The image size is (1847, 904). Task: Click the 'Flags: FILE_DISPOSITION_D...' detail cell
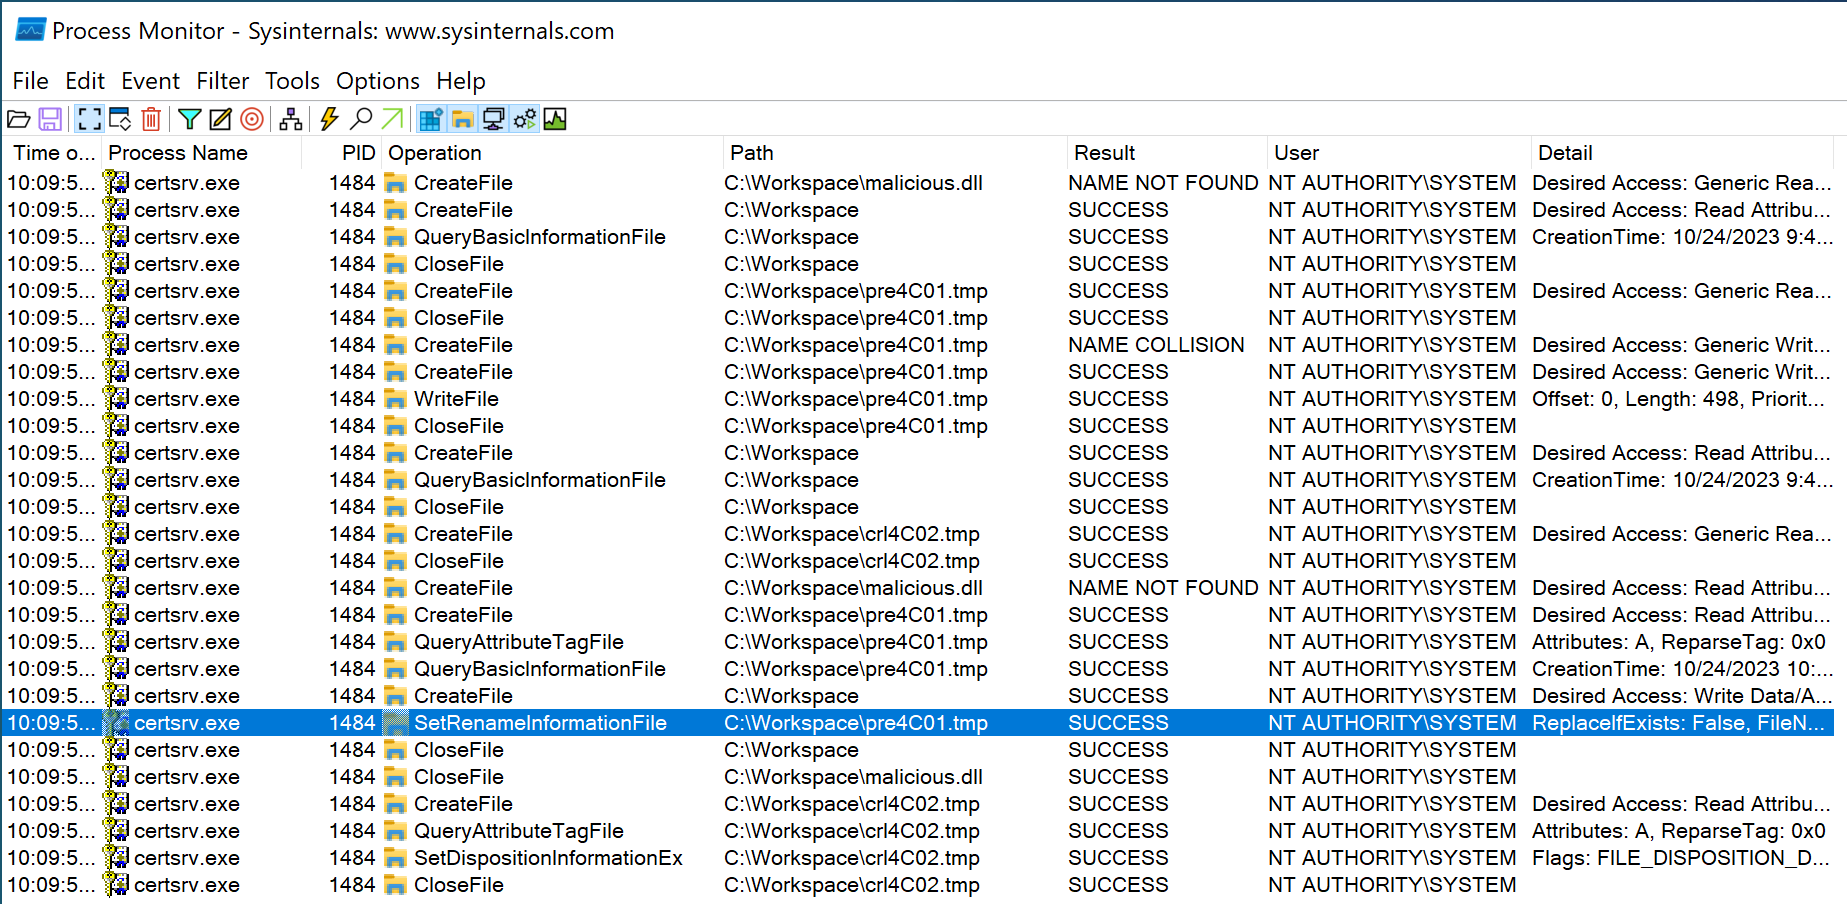point(1680,858)
